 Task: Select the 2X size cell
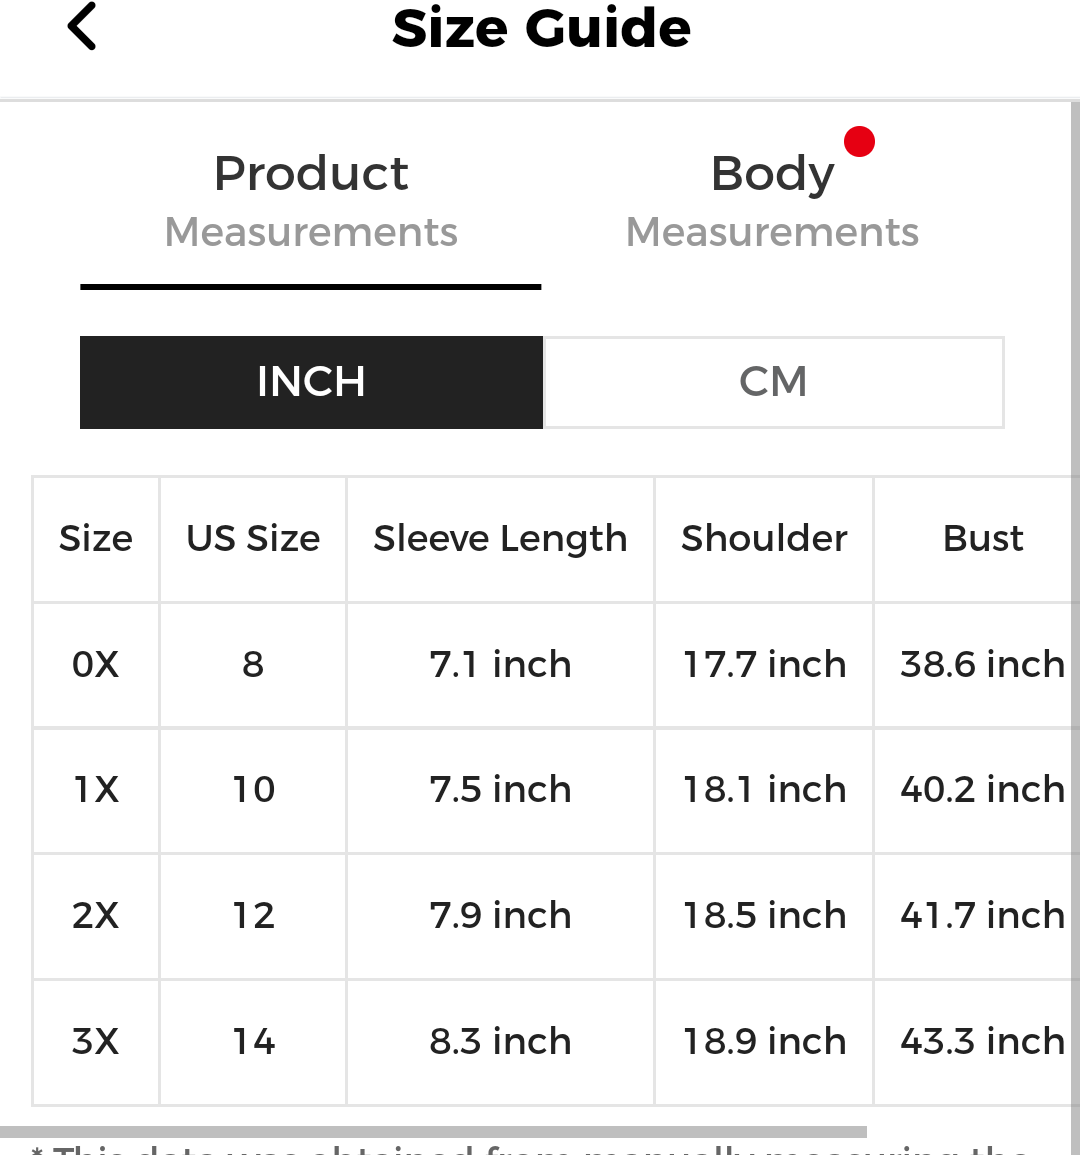click(x=96, y=916)
